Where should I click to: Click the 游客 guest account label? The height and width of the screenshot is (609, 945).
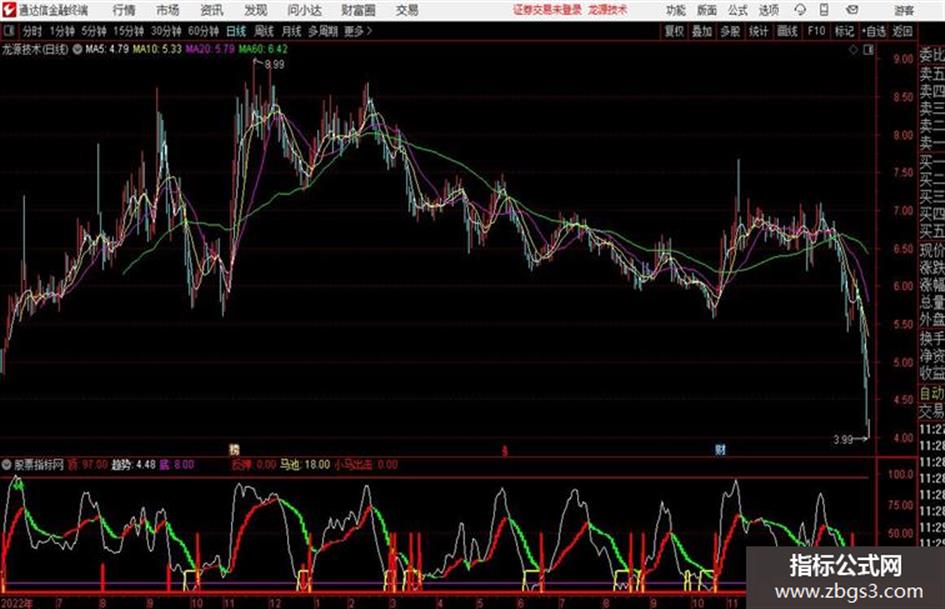pyautogui.click(x=903, y=10)
